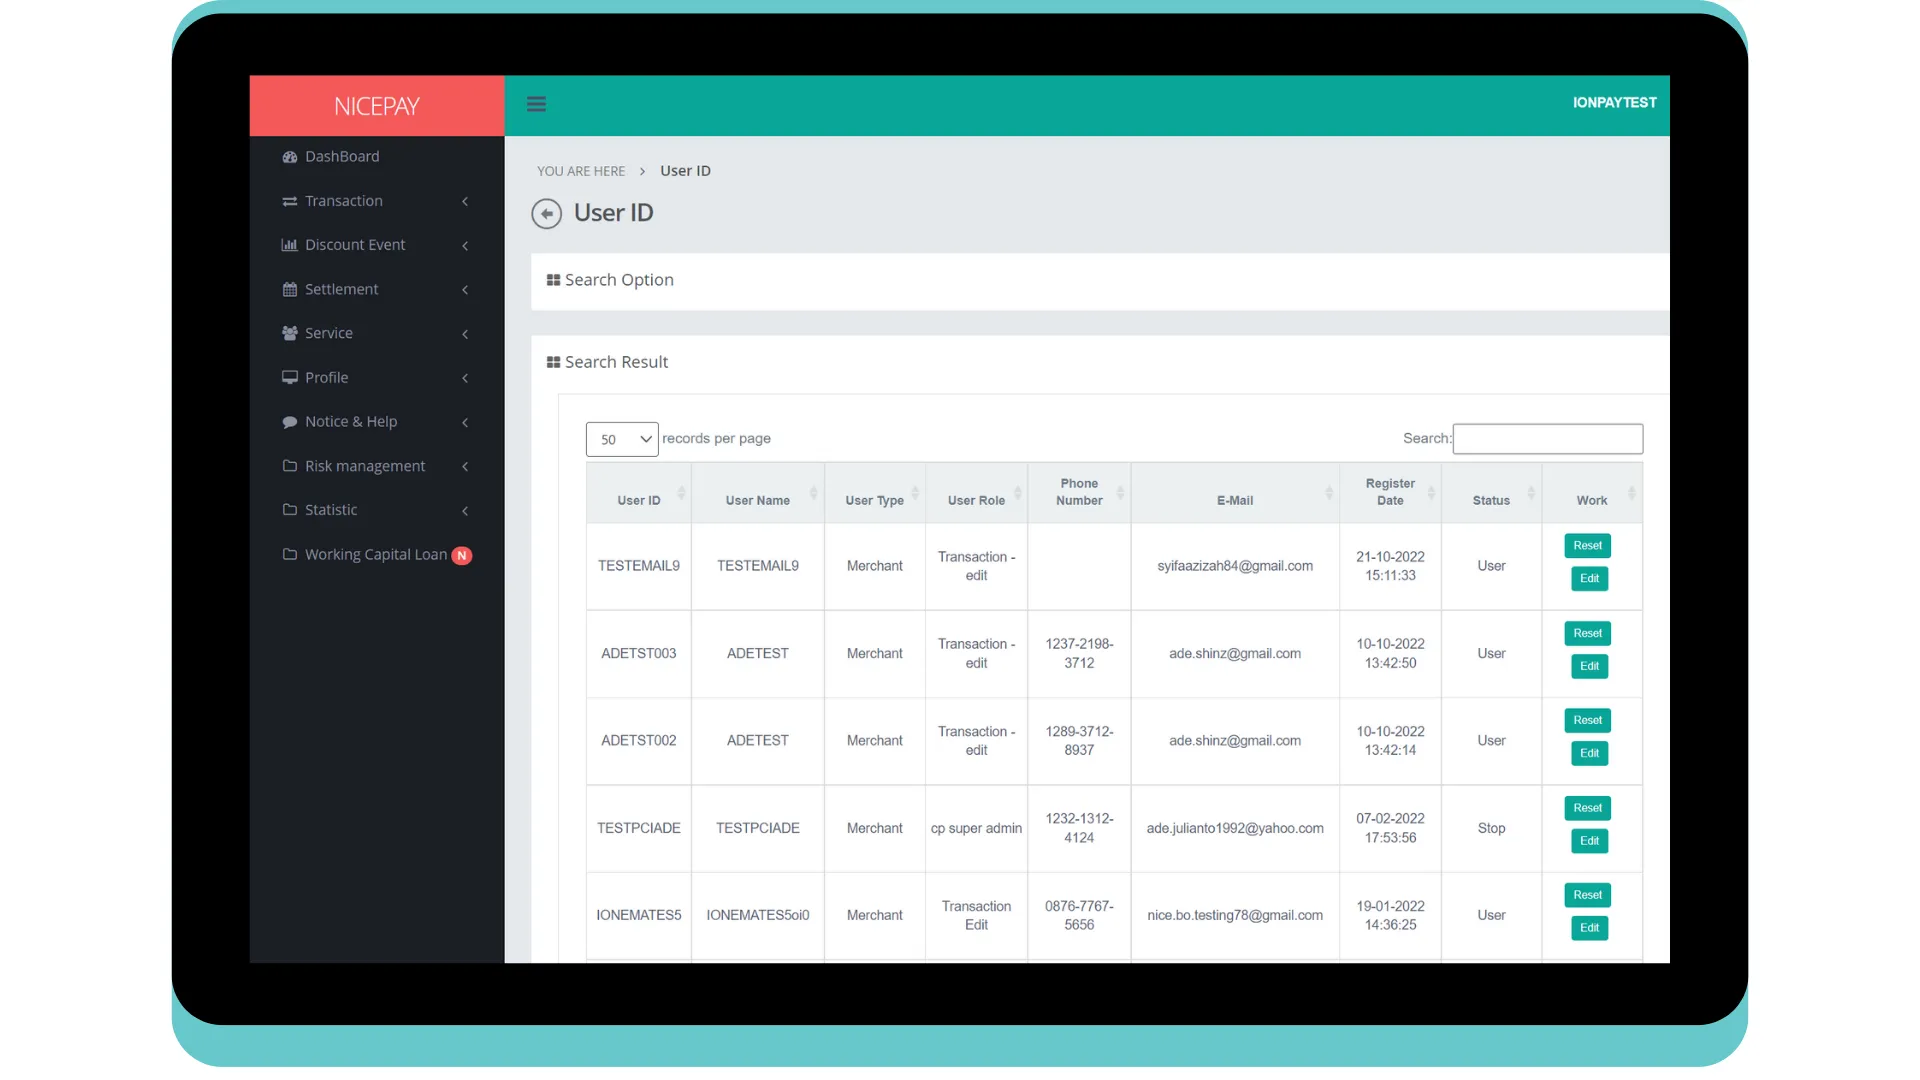Click Edit for user TESTEMAIL9
This screenshot has height=1080, width=1920.
(1589, 579)
